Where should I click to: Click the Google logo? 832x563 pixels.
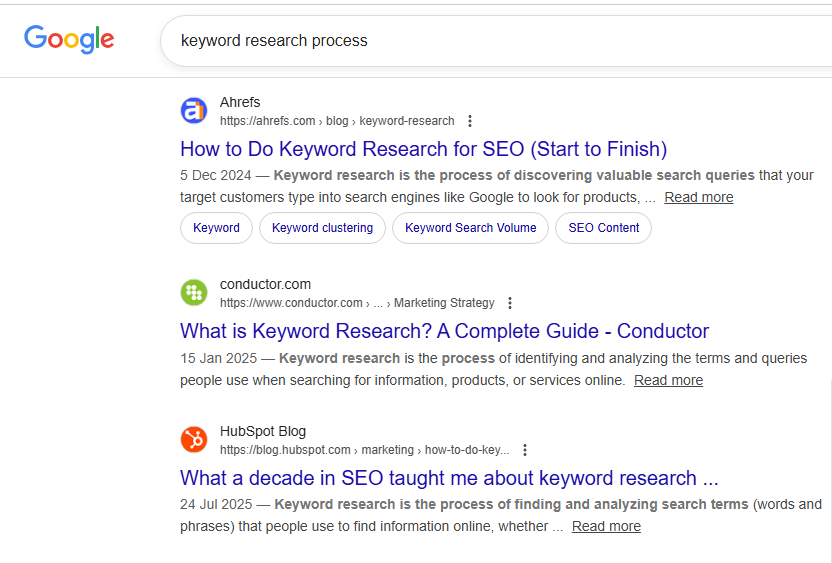(x=69, y=39)
